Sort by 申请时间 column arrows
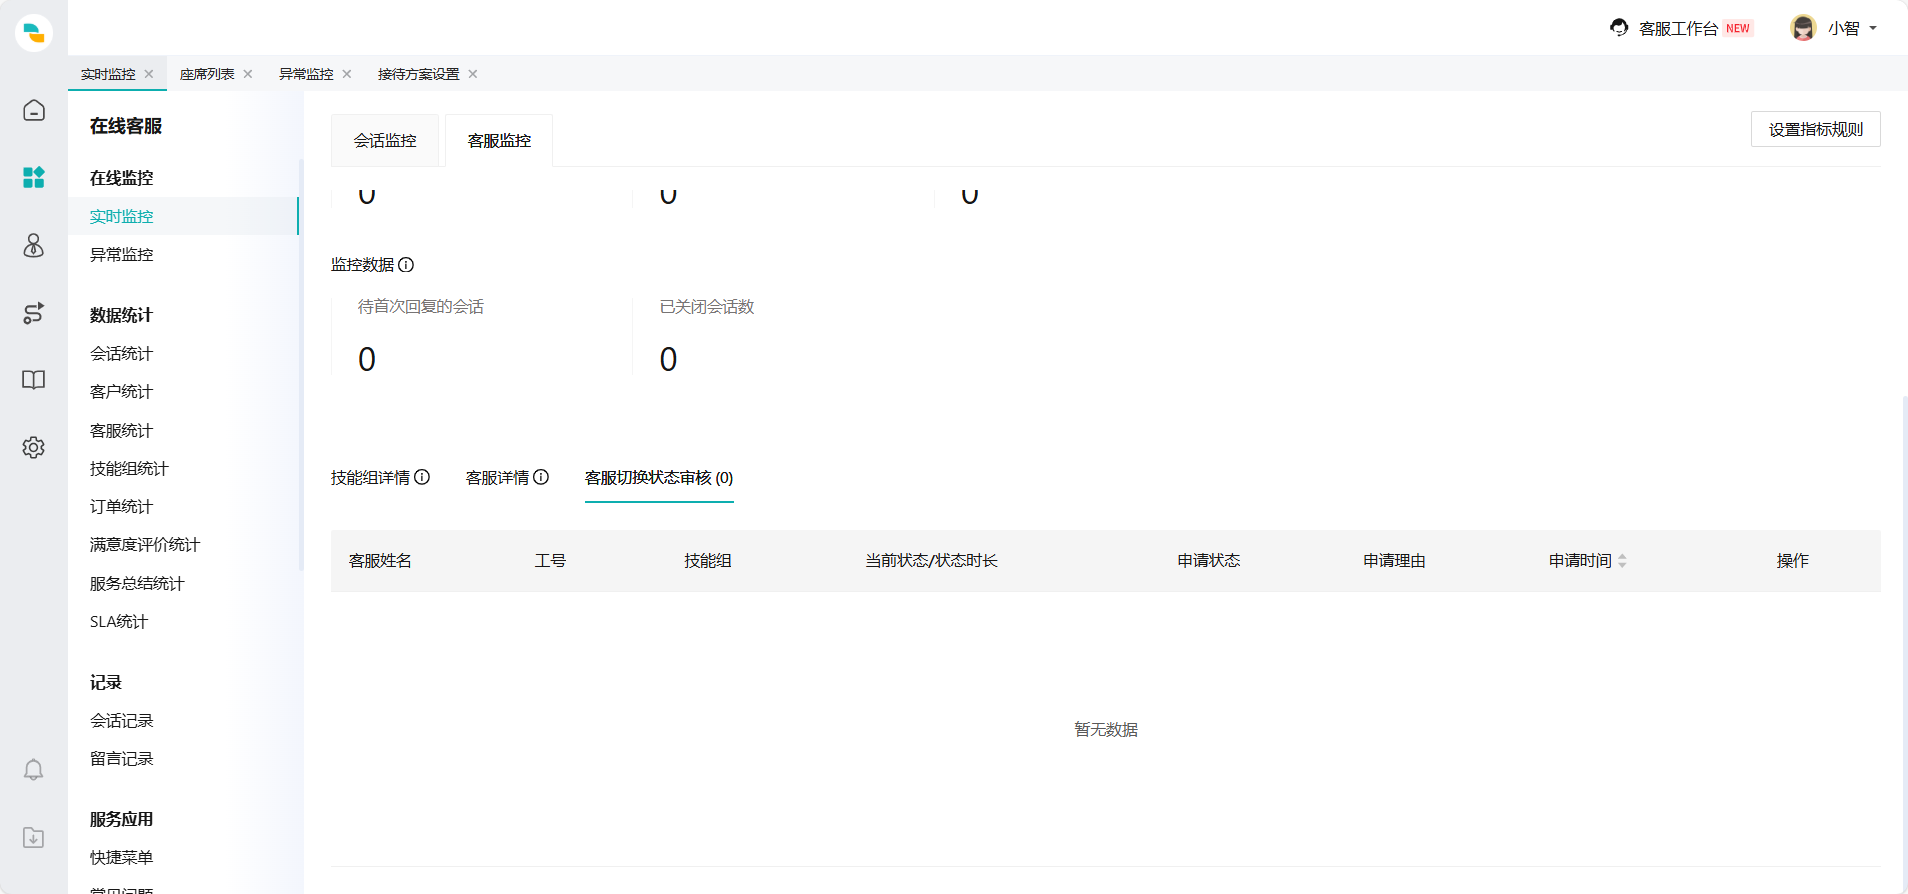The image size is (1908, 894). click(x=1622, y=561)
